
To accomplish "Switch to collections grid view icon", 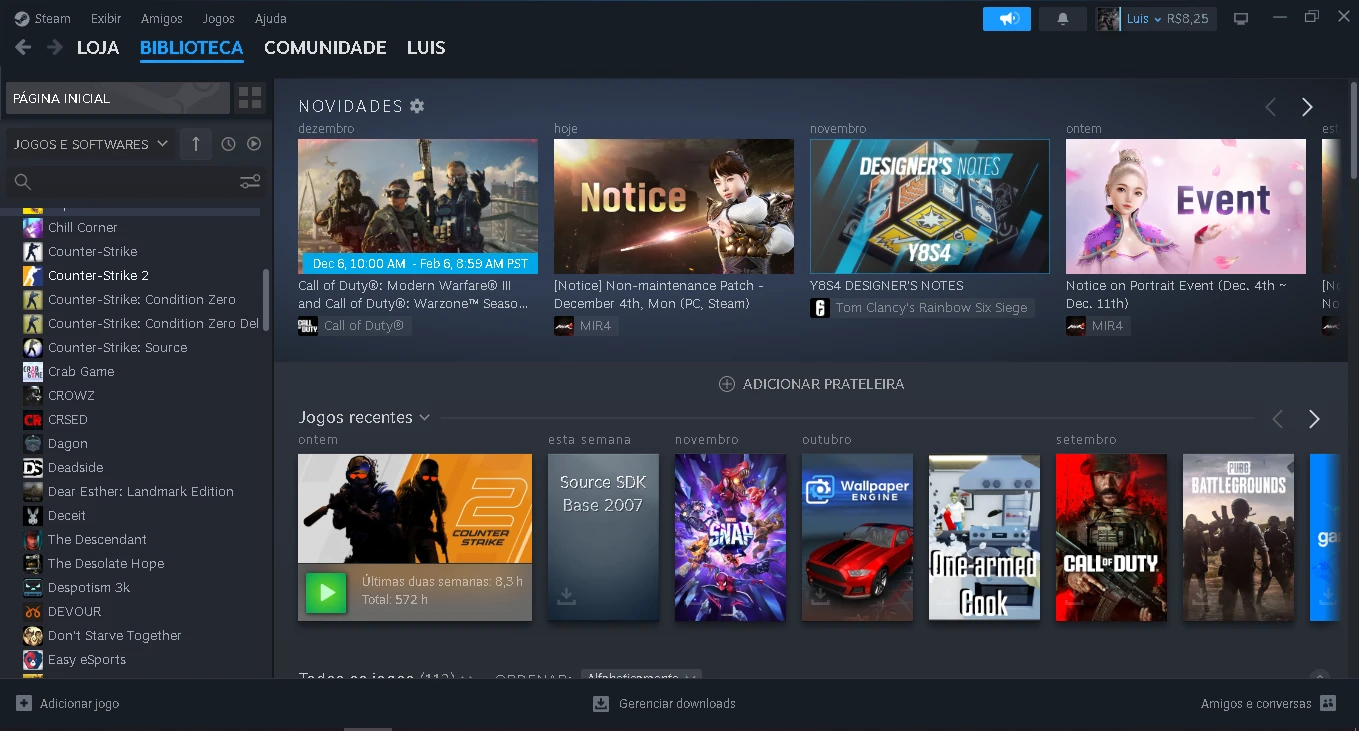I will click(x=250, y=98).
